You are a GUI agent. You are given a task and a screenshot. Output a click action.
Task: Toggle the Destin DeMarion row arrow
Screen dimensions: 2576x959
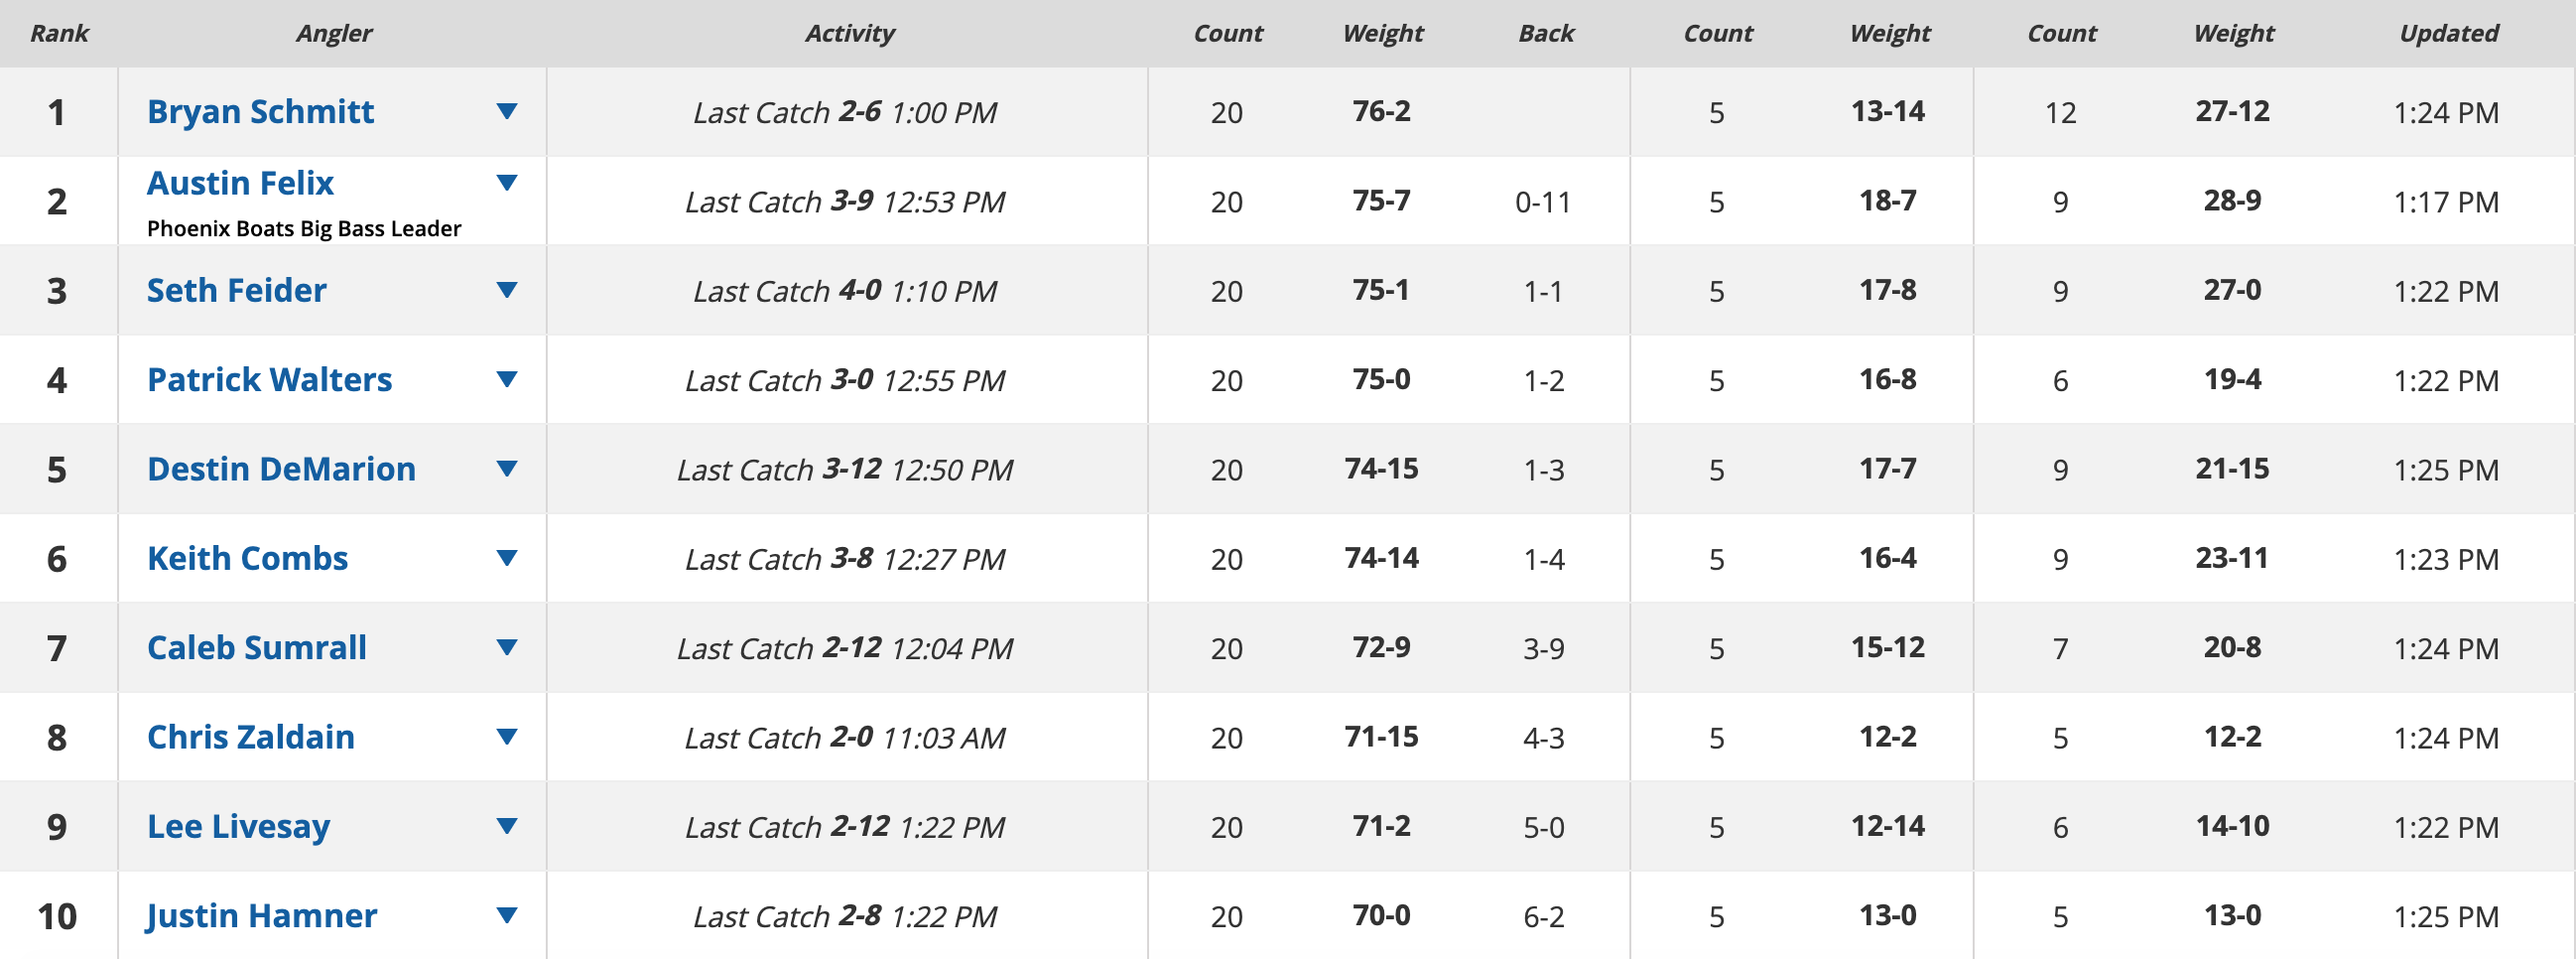click(x=507, y=468)
